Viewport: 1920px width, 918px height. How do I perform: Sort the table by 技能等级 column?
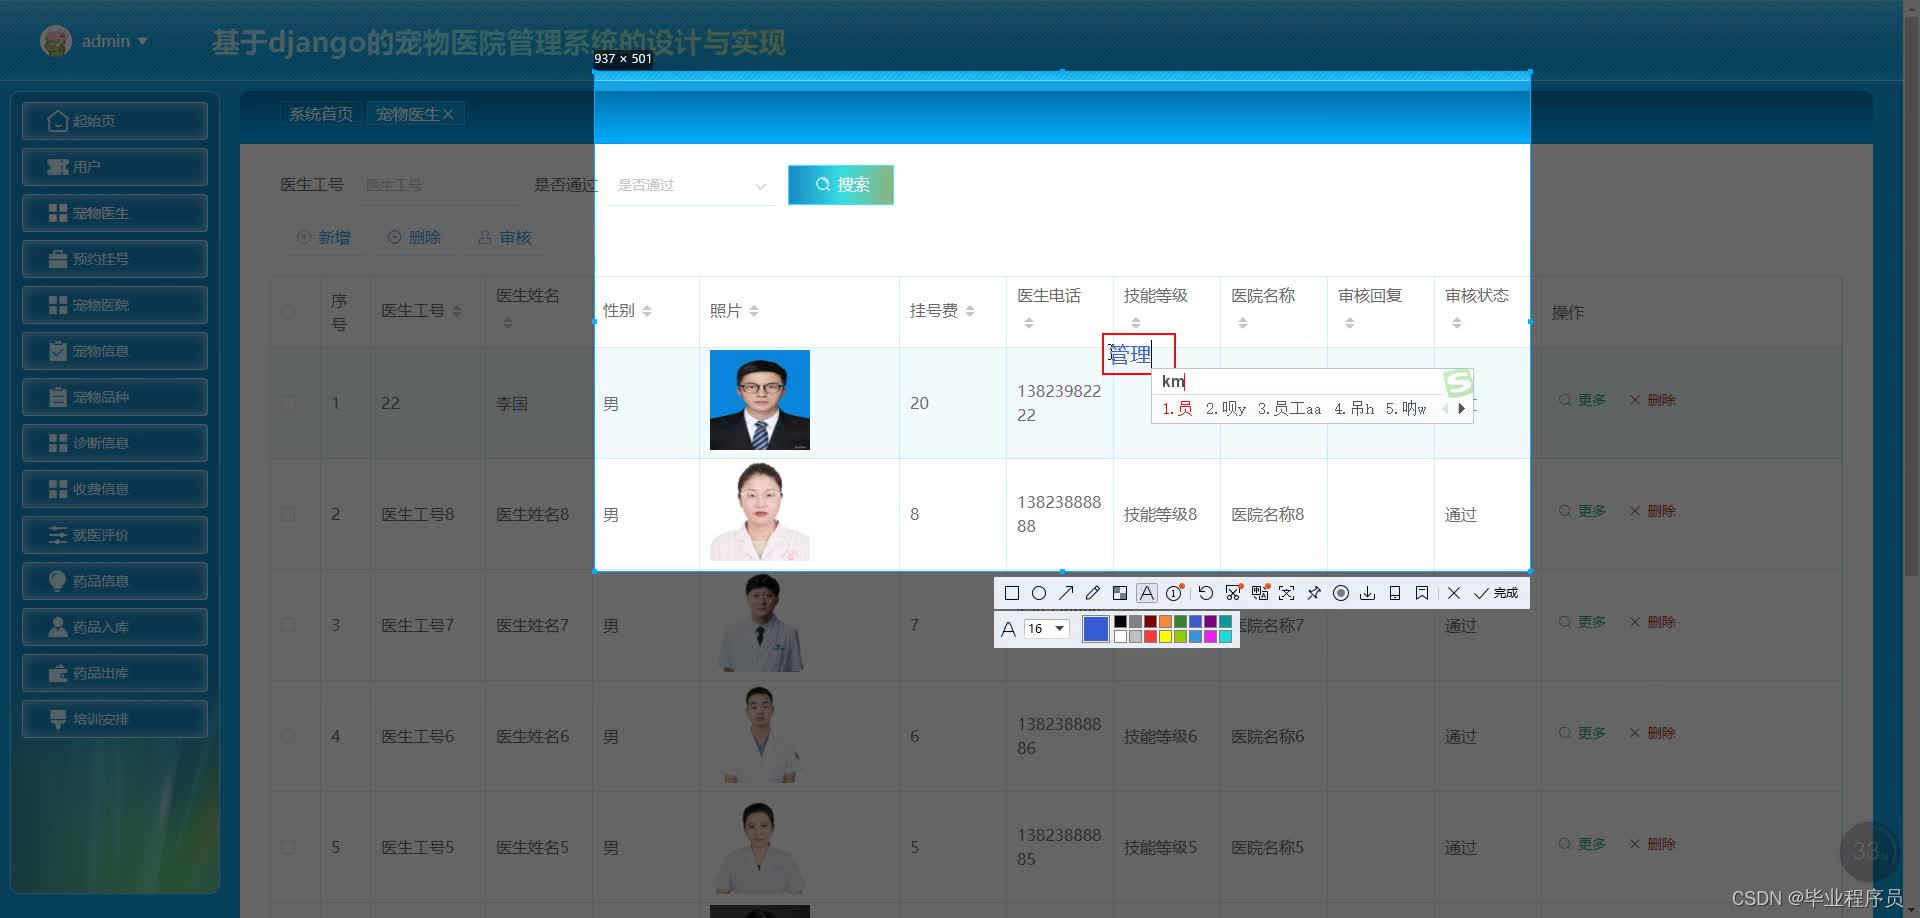(x=1136, y=323)
